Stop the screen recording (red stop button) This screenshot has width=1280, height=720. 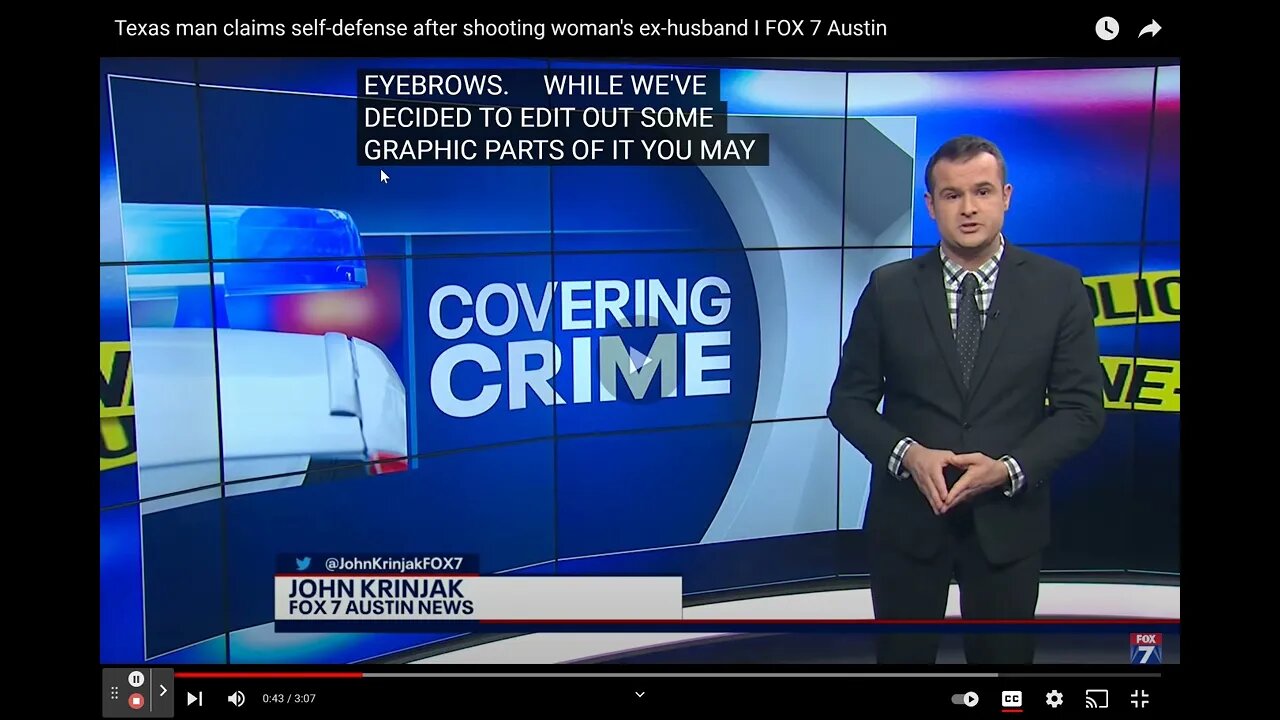coord(136,701)
